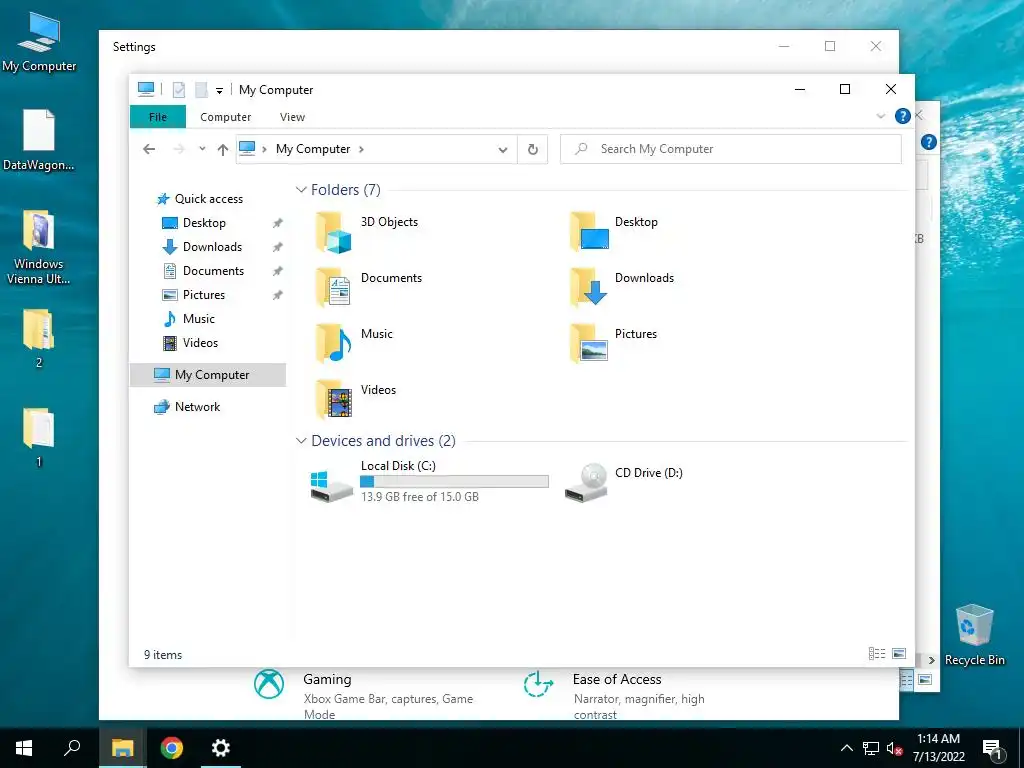This screenshot has width=1024, height=768.
Task: Switch to large icons view in status bar
Action: pyautogui.click(x=899, y=654)
